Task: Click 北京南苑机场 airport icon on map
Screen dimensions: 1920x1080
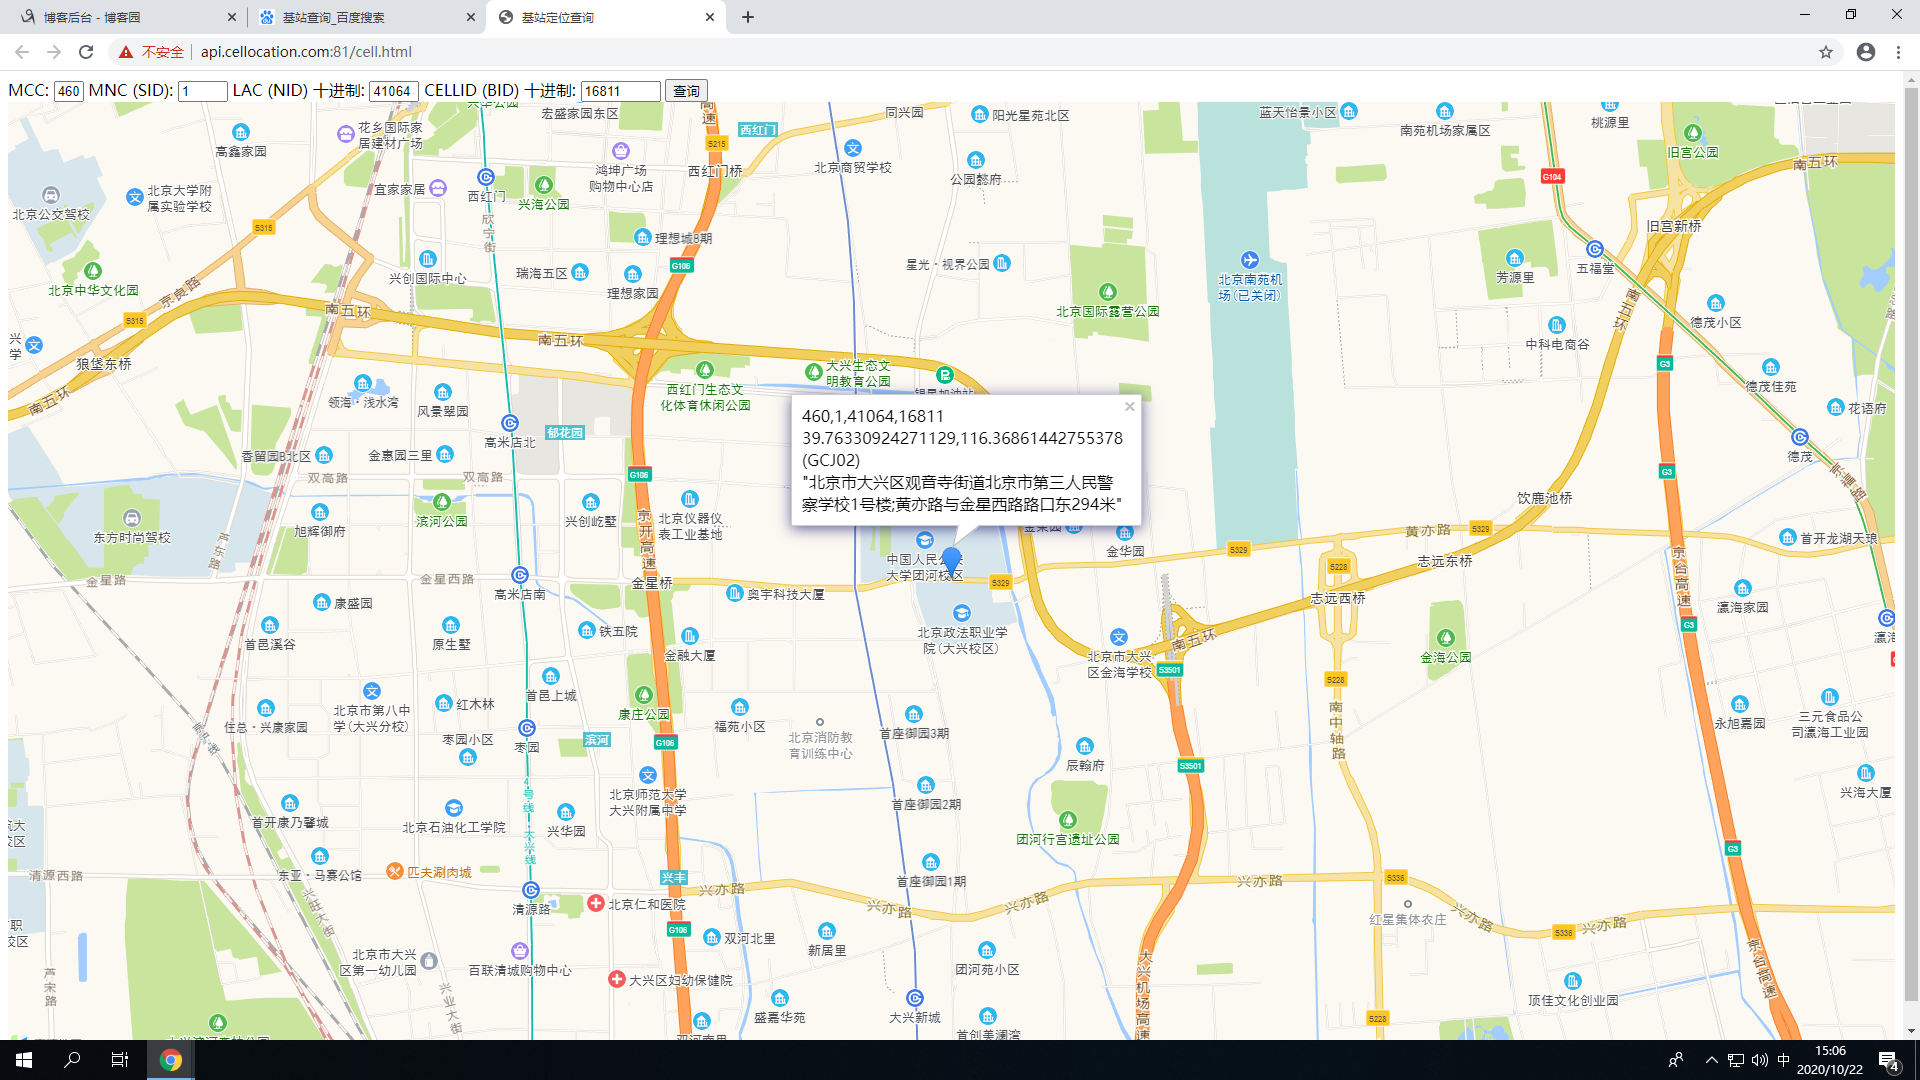Action: (1249, 260)
